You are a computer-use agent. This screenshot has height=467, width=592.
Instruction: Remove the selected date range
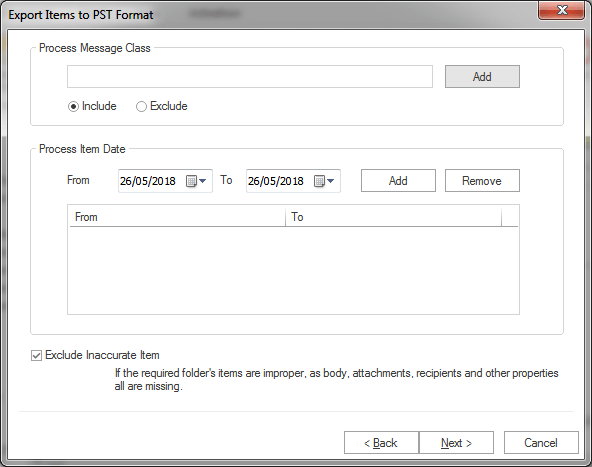click(x=482, y=181)
